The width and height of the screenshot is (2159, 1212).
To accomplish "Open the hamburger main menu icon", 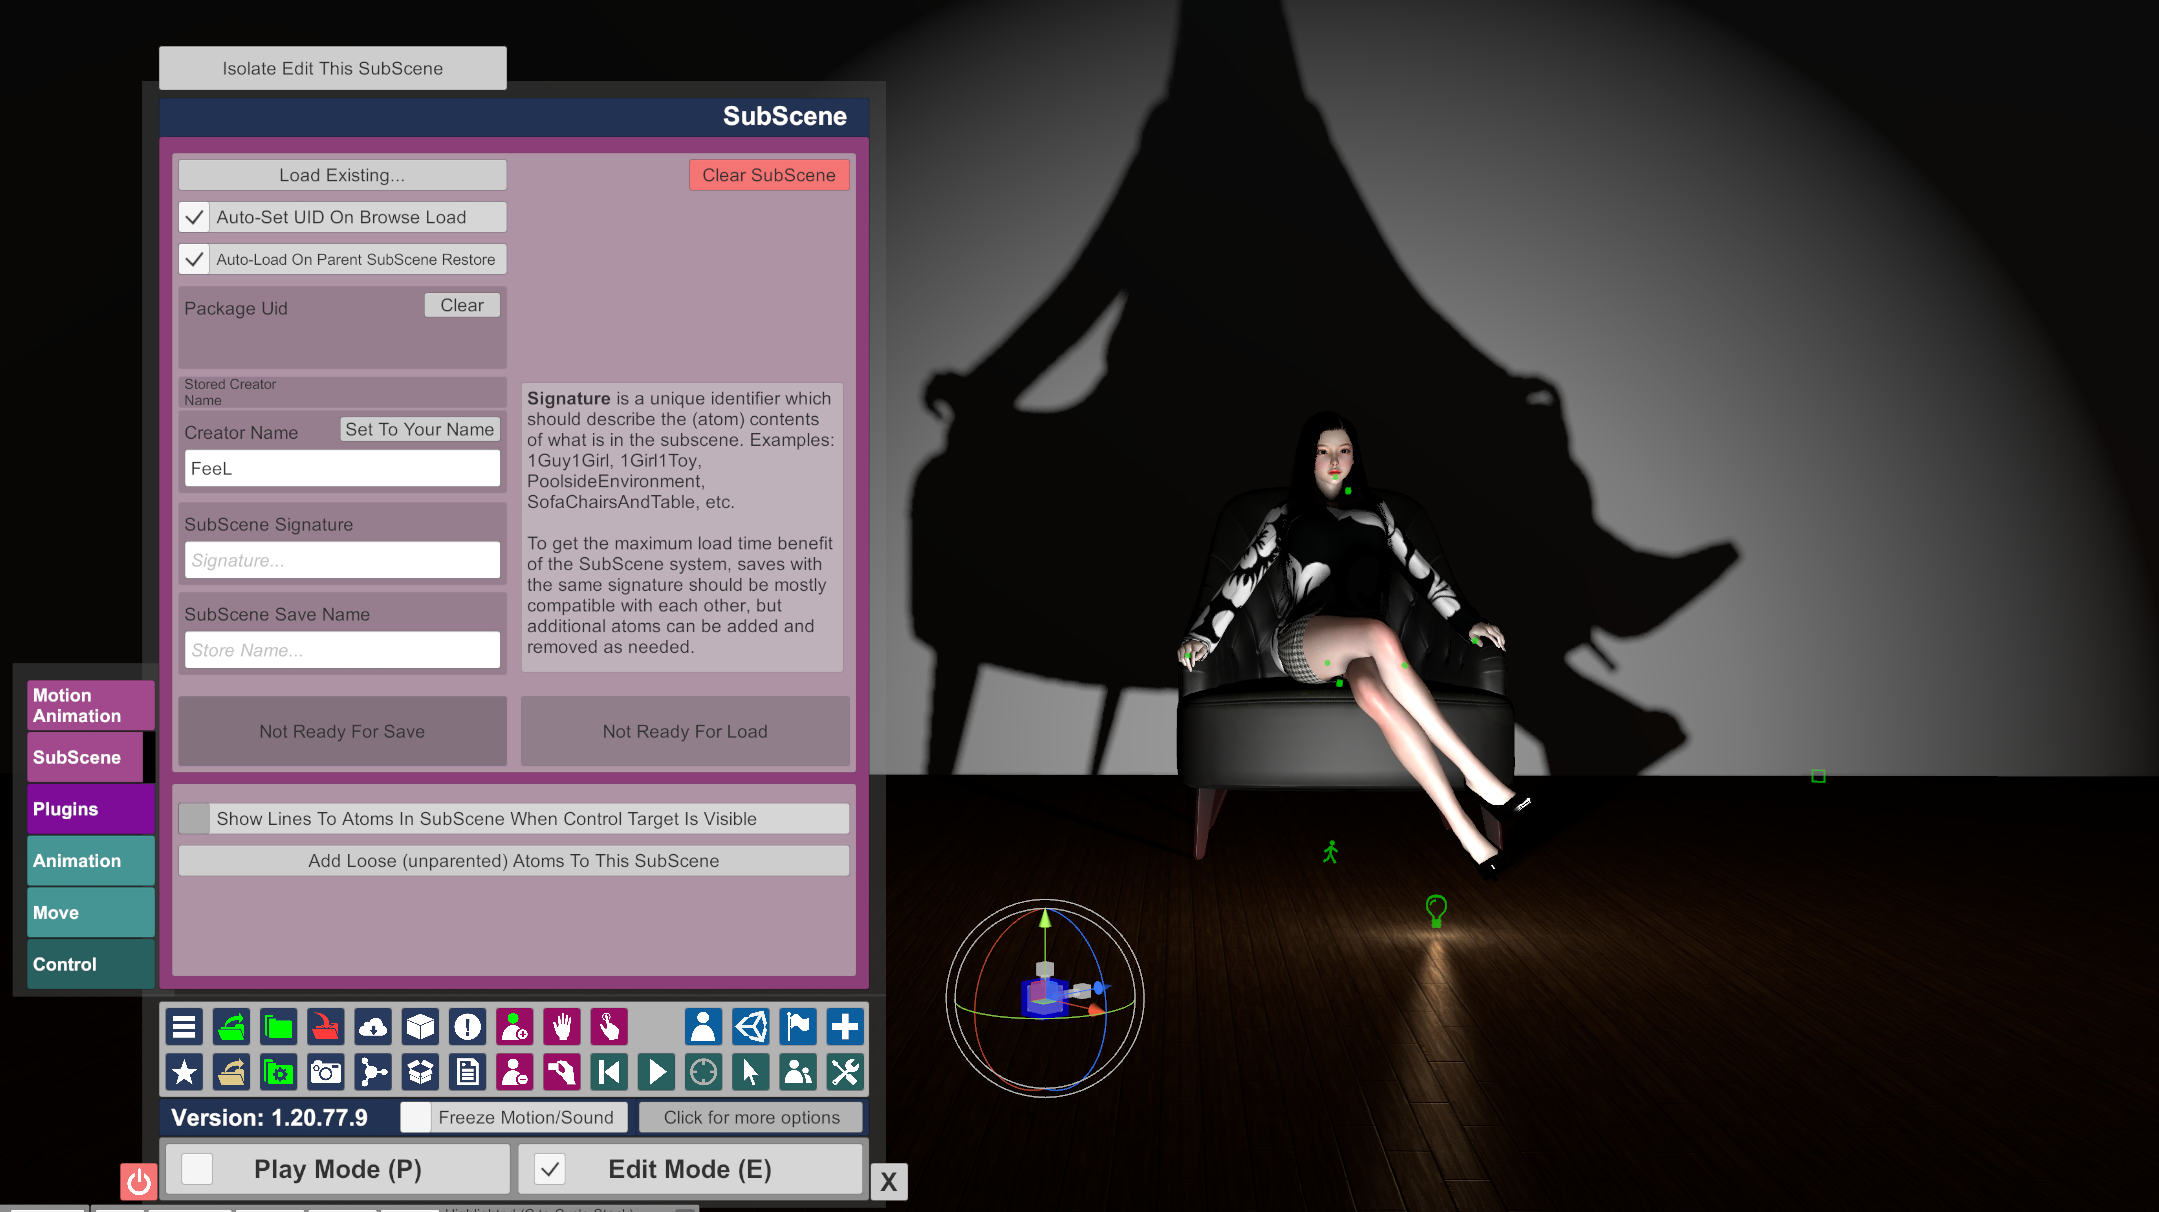I will click(x=184, y=1027).
